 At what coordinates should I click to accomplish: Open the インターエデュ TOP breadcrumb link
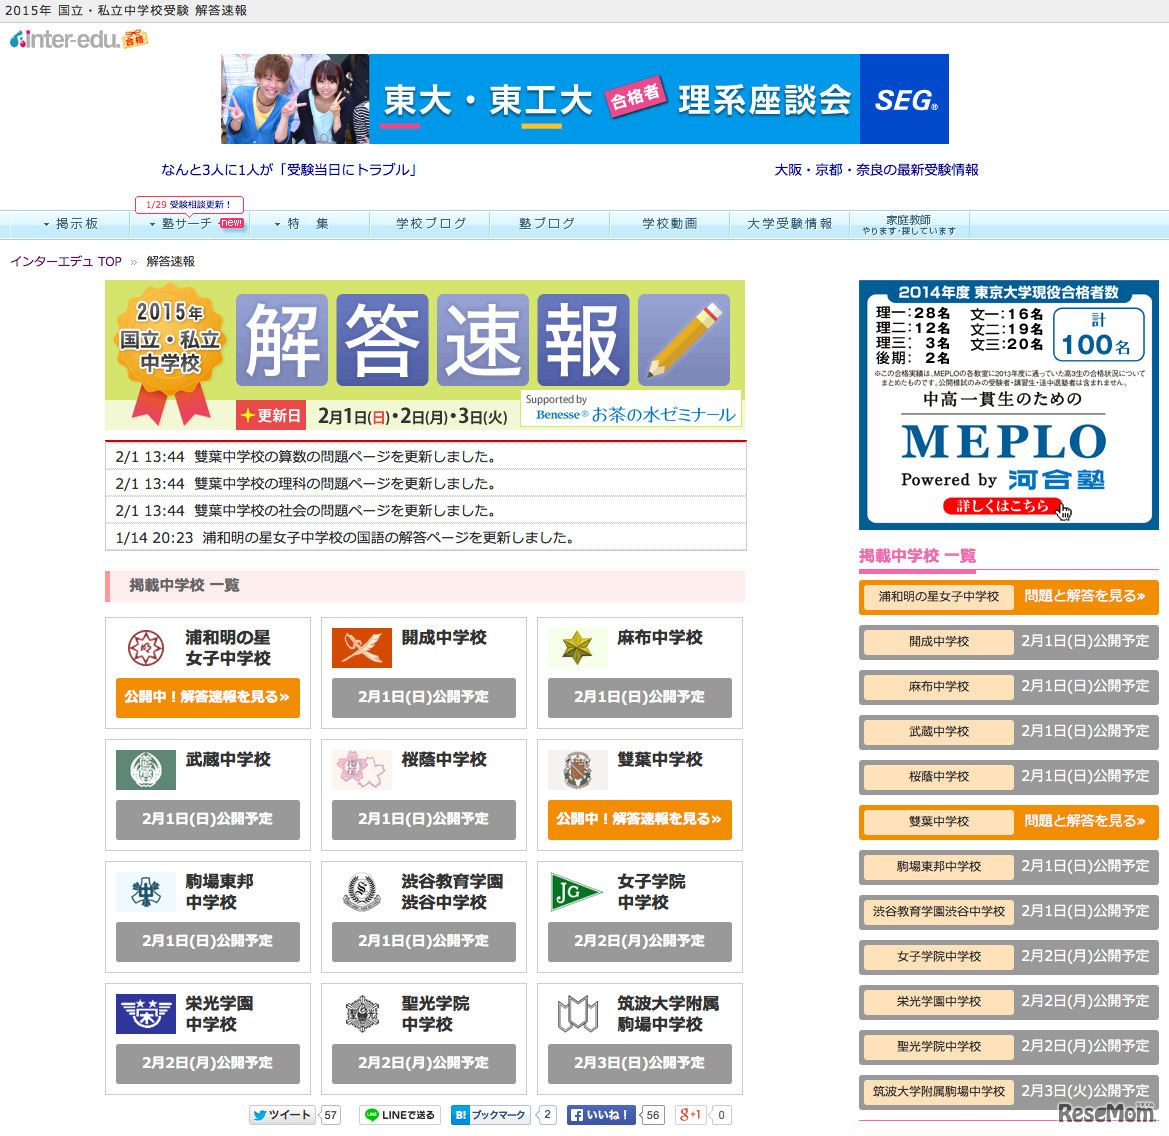tap(64, 260)
